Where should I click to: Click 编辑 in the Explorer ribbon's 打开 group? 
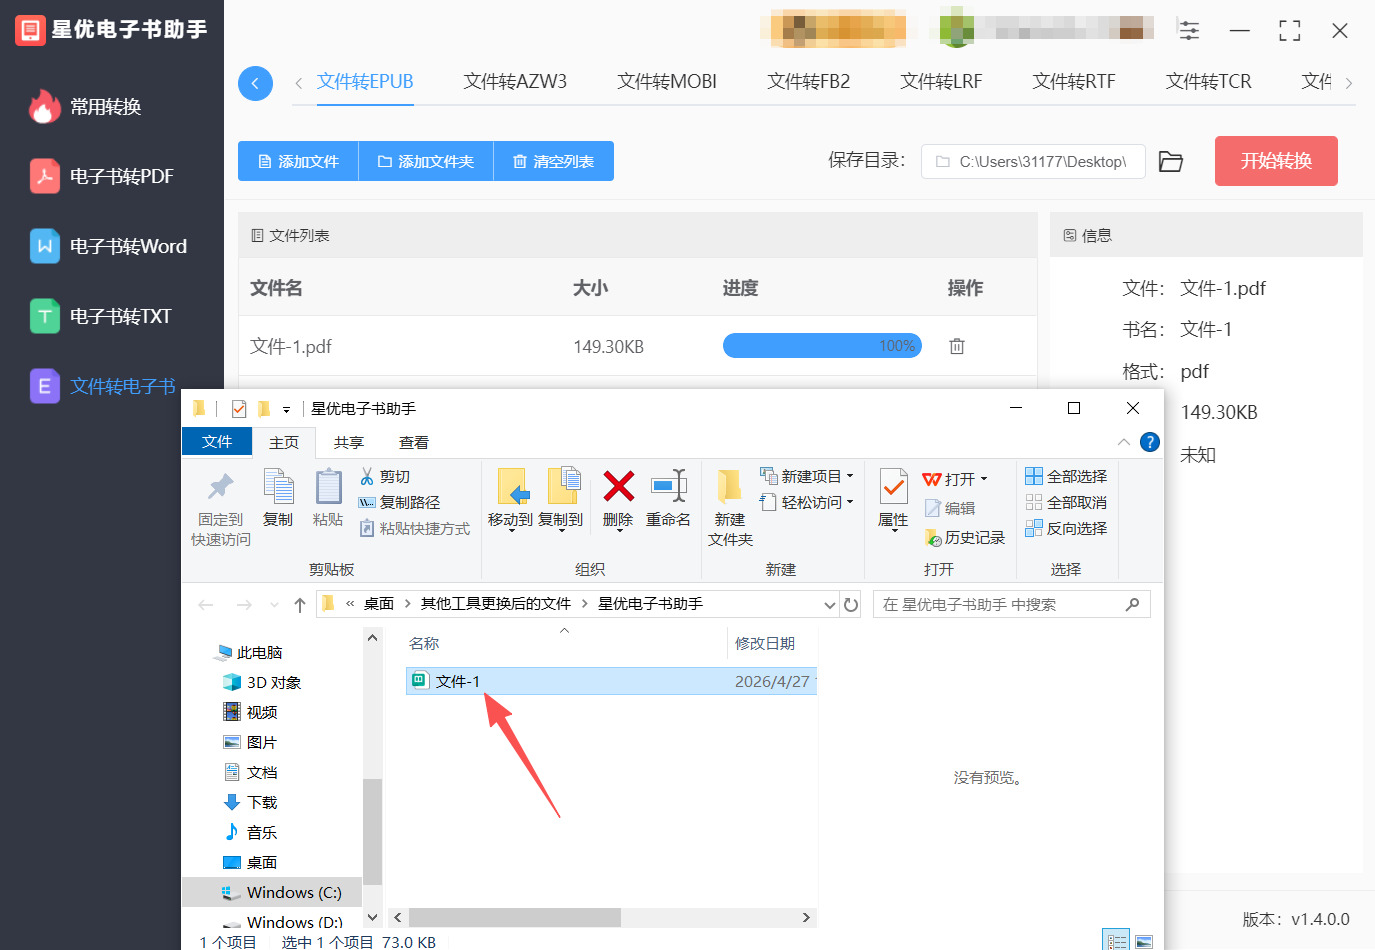950,508
